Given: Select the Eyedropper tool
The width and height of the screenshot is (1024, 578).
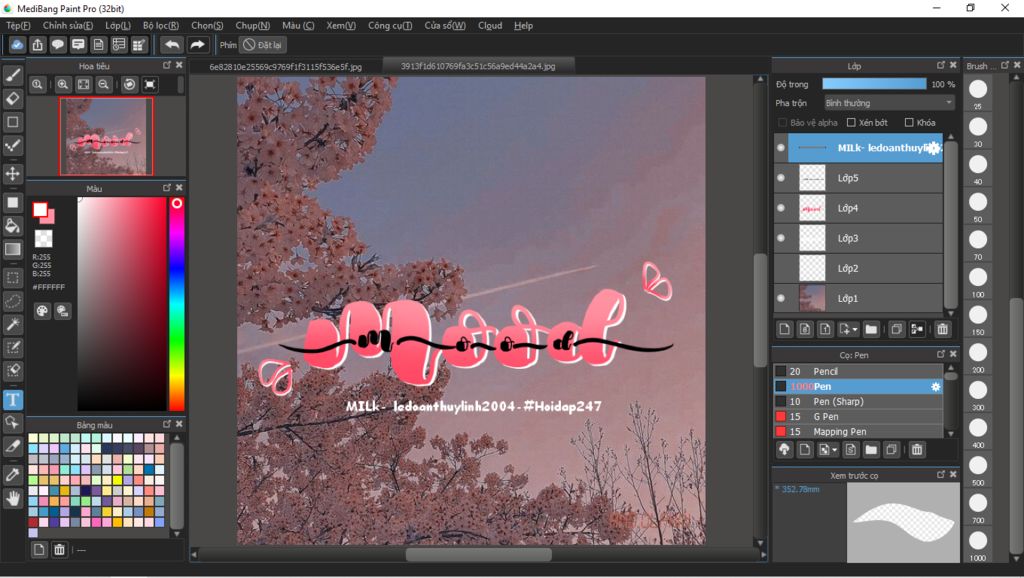Looking at the screenshot, I should click(x=12, y=475).
